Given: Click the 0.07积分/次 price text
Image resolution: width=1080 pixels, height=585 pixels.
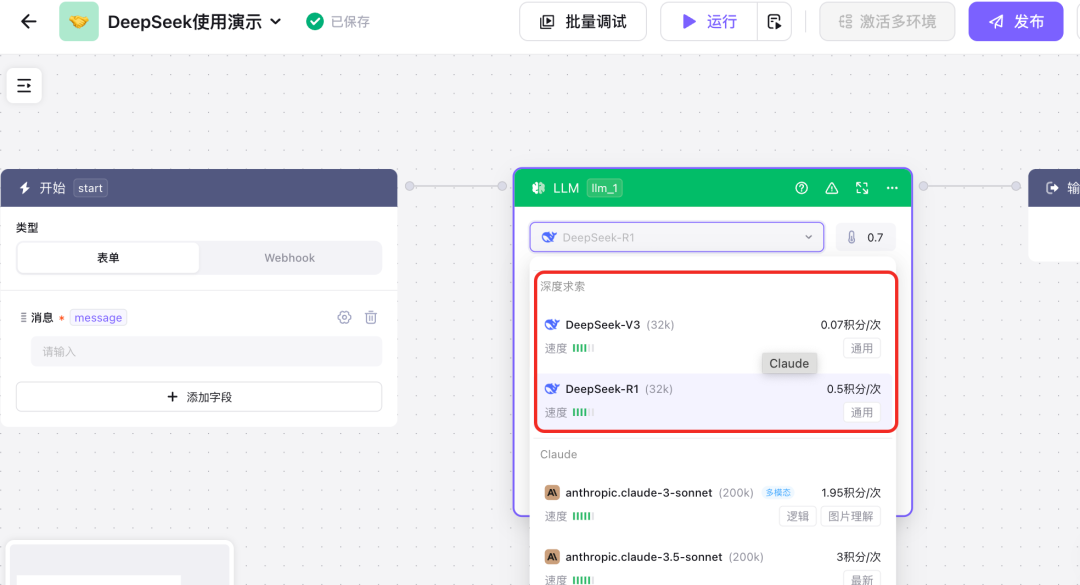Looking at the screenshot, I should click(851, 325).
